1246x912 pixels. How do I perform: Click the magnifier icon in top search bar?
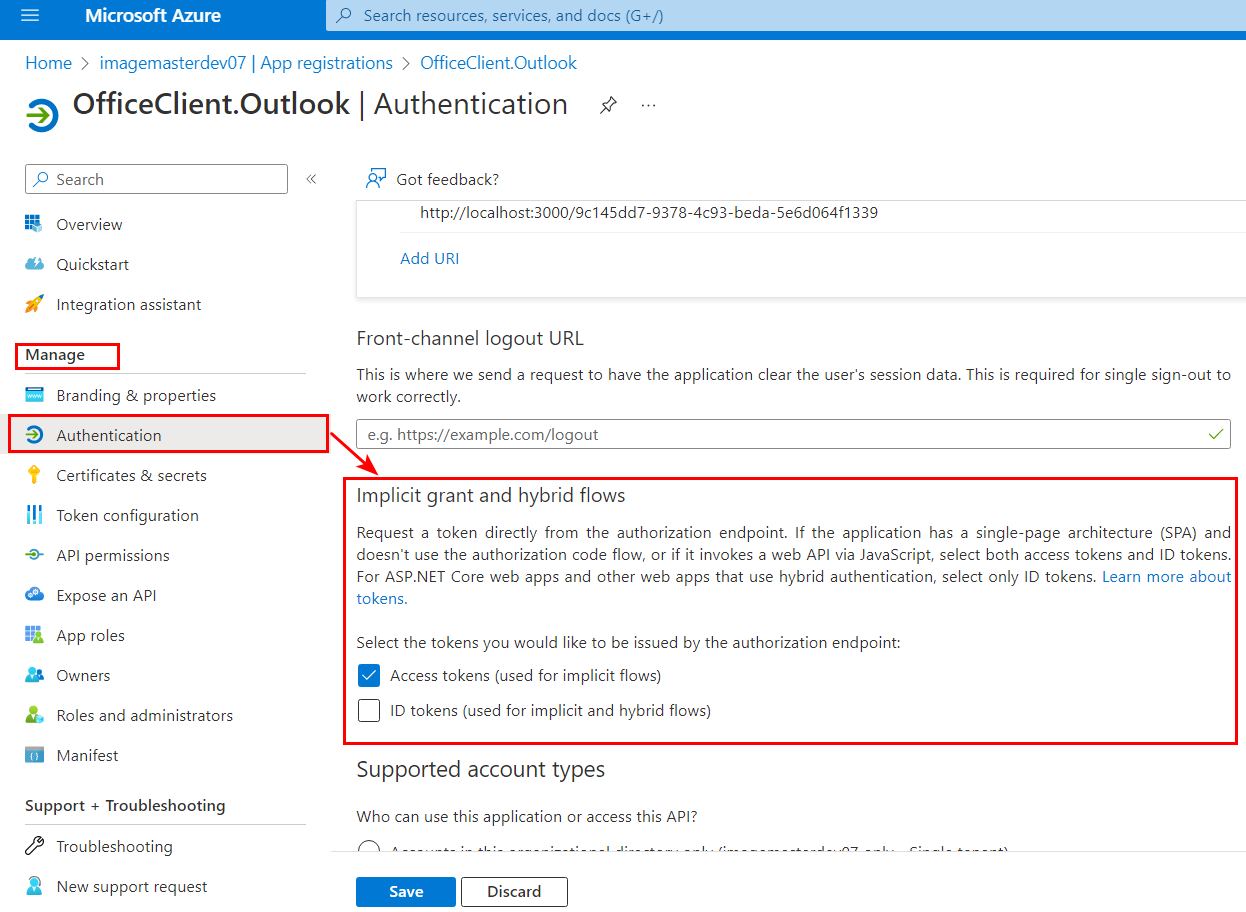[x=345, y=15]
